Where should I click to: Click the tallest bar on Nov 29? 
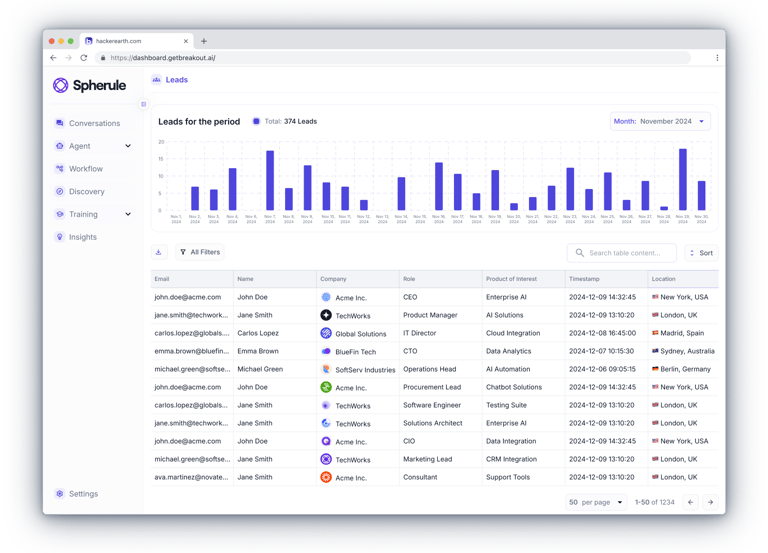683,179
